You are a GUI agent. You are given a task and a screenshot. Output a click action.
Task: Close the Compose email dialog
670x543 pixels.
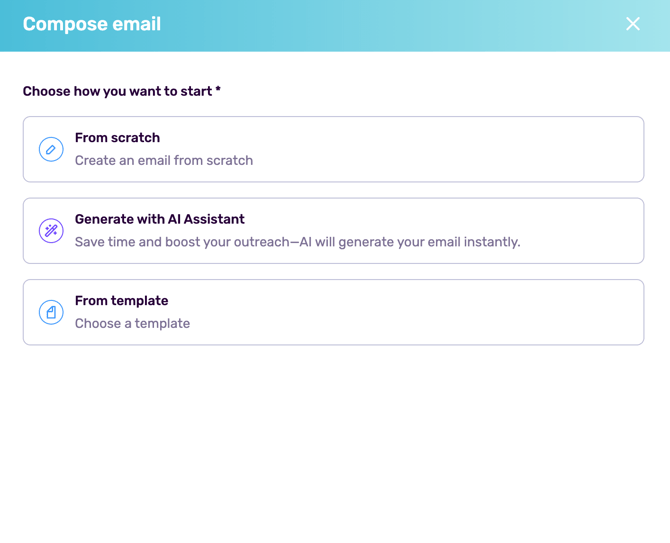coord(633,24)
